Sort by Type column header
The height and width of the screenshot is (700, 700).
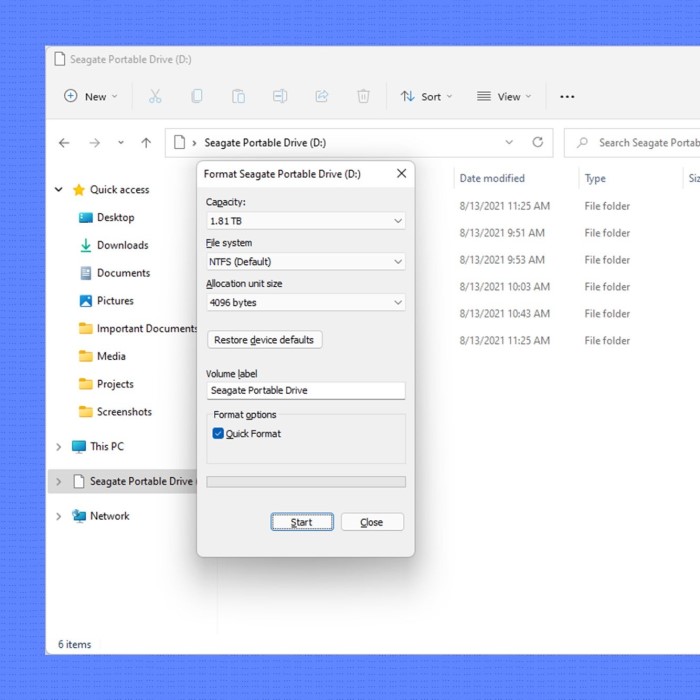(x=595, y=178)
